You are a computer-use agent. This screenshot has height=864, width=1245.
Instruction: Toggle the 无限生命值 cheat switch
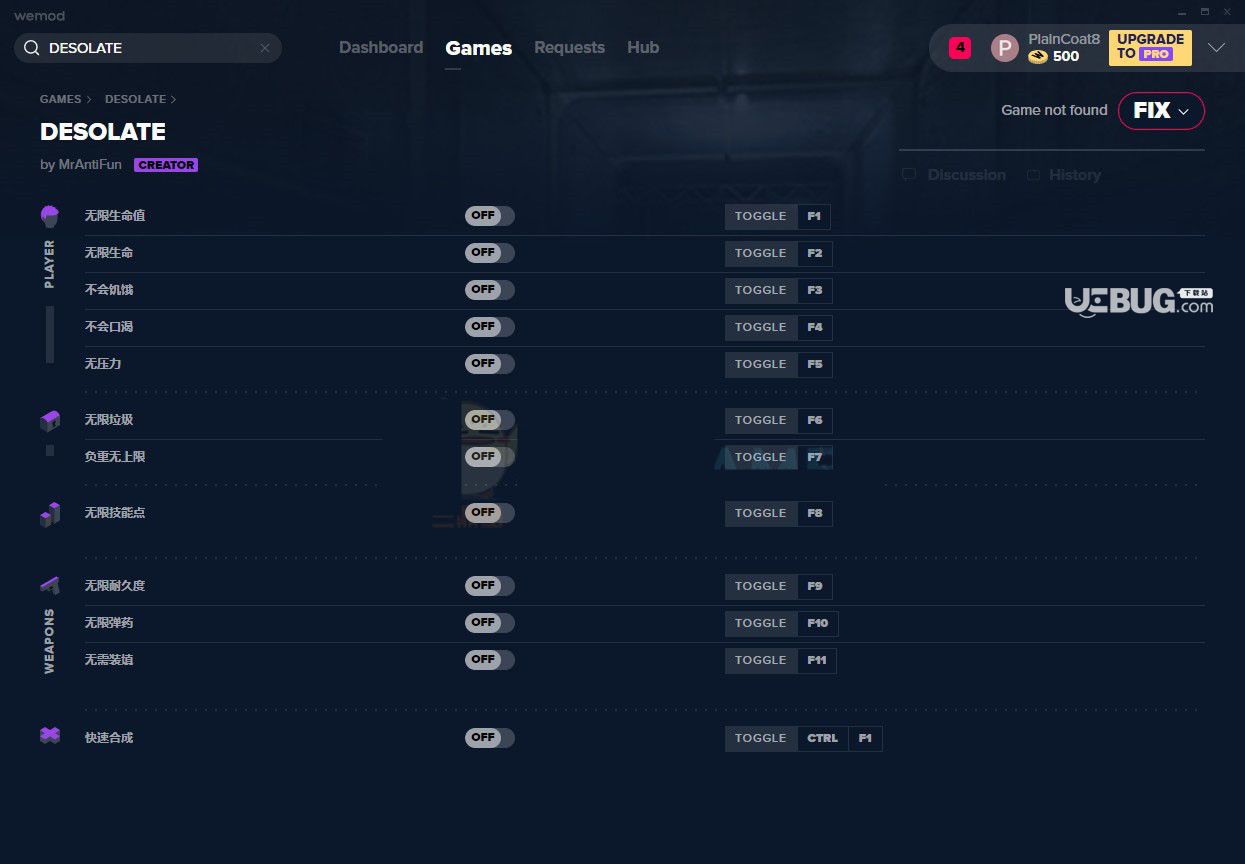point(490,216)
